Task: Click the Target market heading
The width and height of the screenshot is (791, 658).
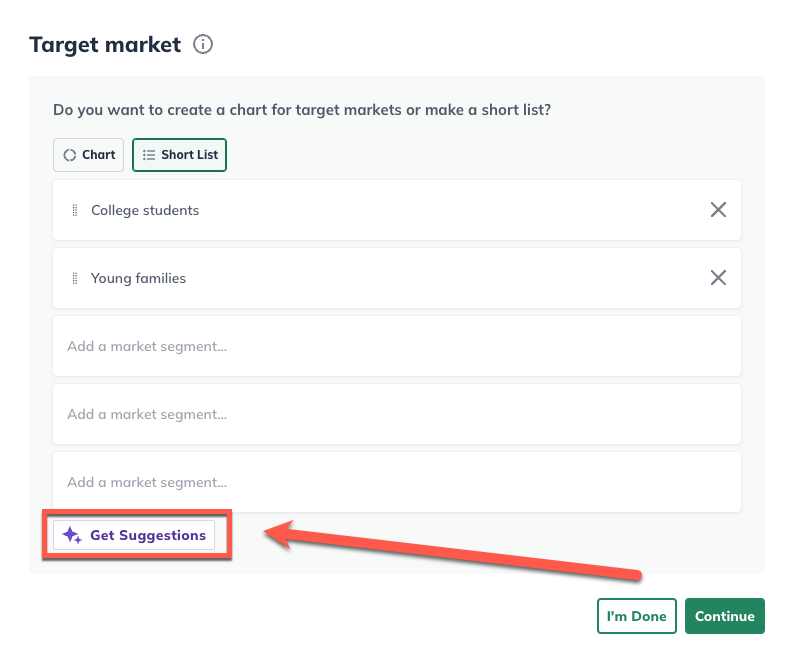Action: point(105,45)
